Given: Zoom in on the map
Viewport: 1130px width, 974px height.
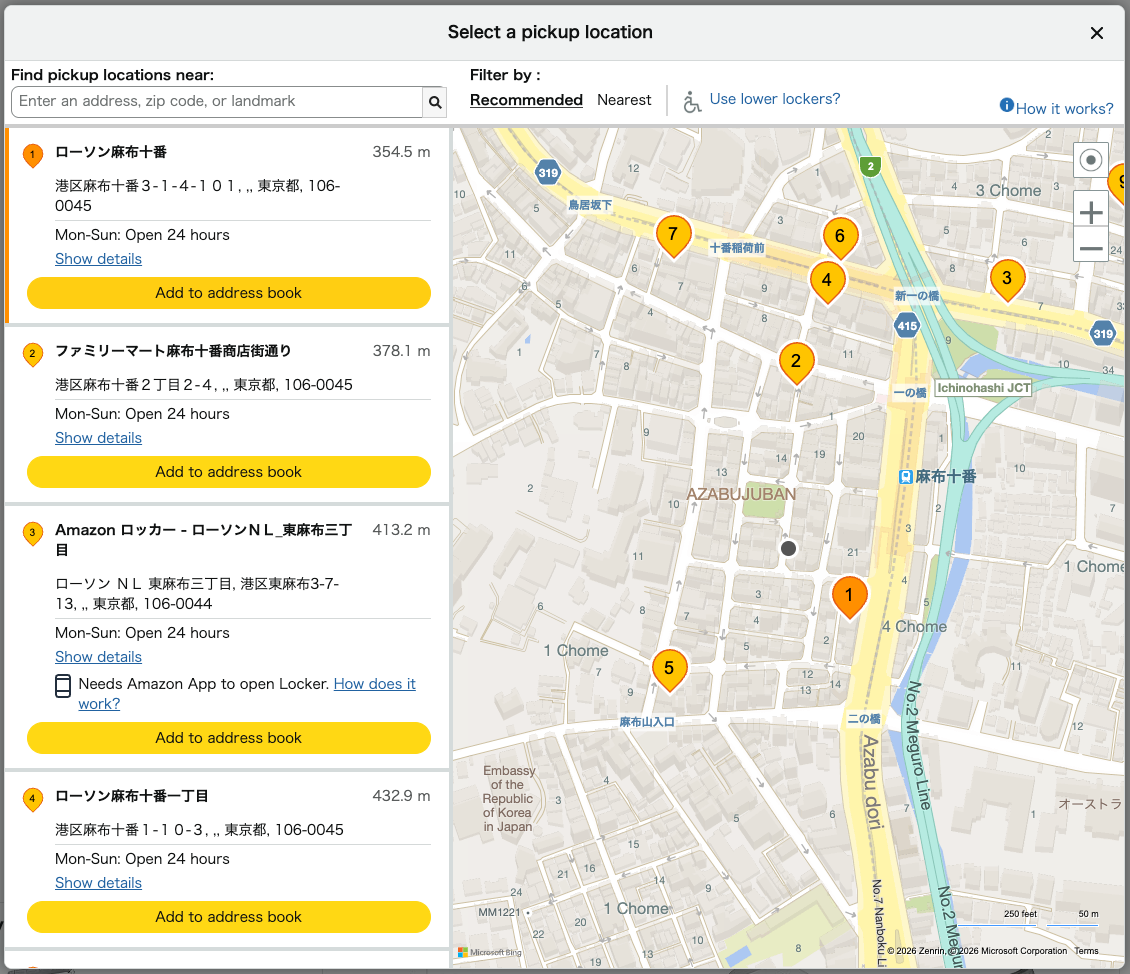Looking at the screenshot, I should point(1090,211).
